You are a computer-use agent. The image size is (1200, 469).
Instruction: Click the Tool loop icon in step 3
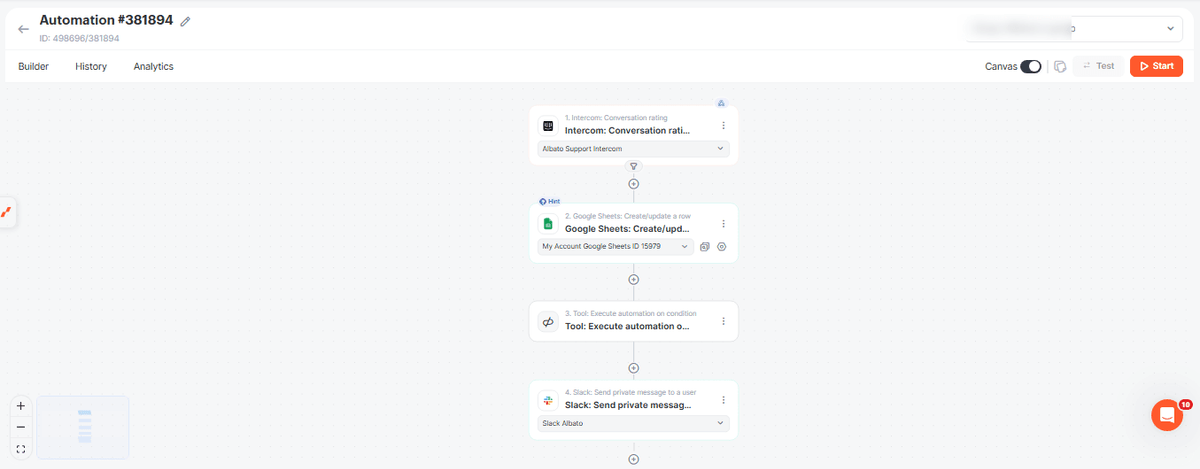click(548, 321)
